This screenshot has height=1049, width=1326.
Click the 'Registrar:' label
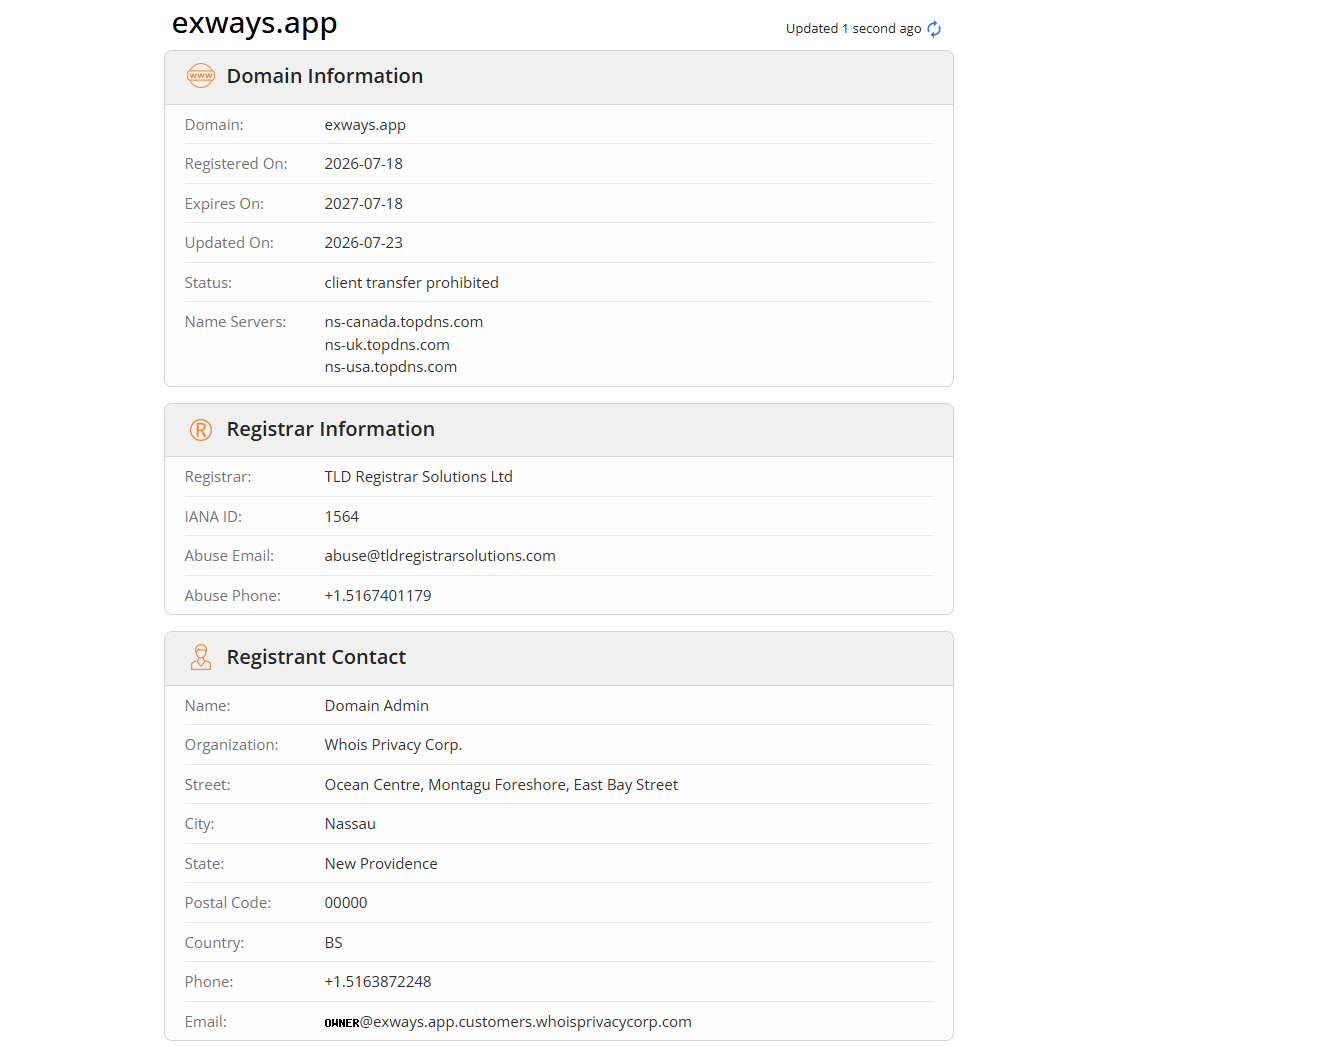coord(218,477)
